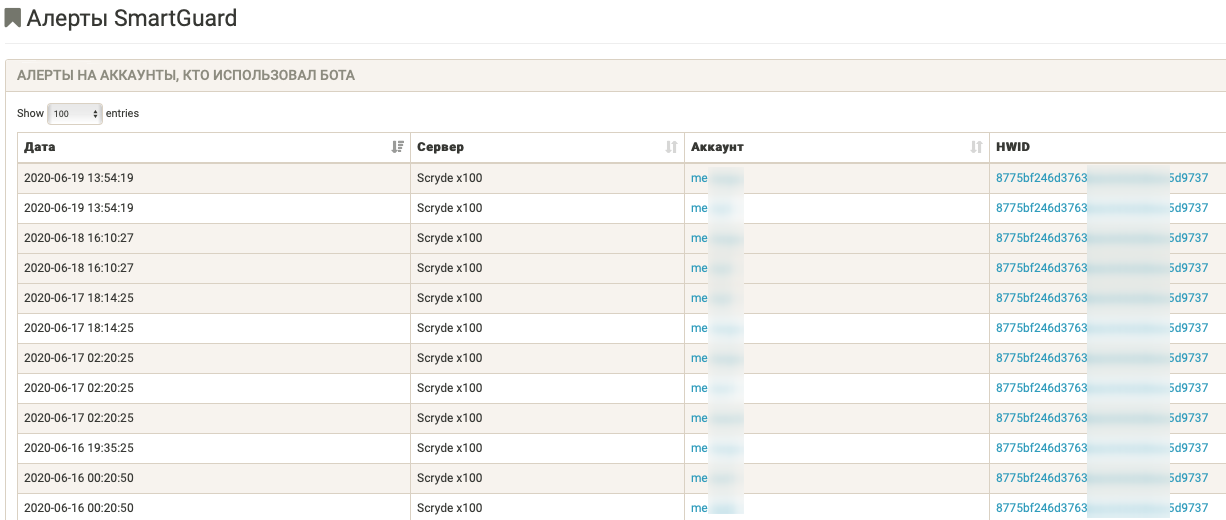Click the HWID column header
The image size is (1226, 520).
1013,147
